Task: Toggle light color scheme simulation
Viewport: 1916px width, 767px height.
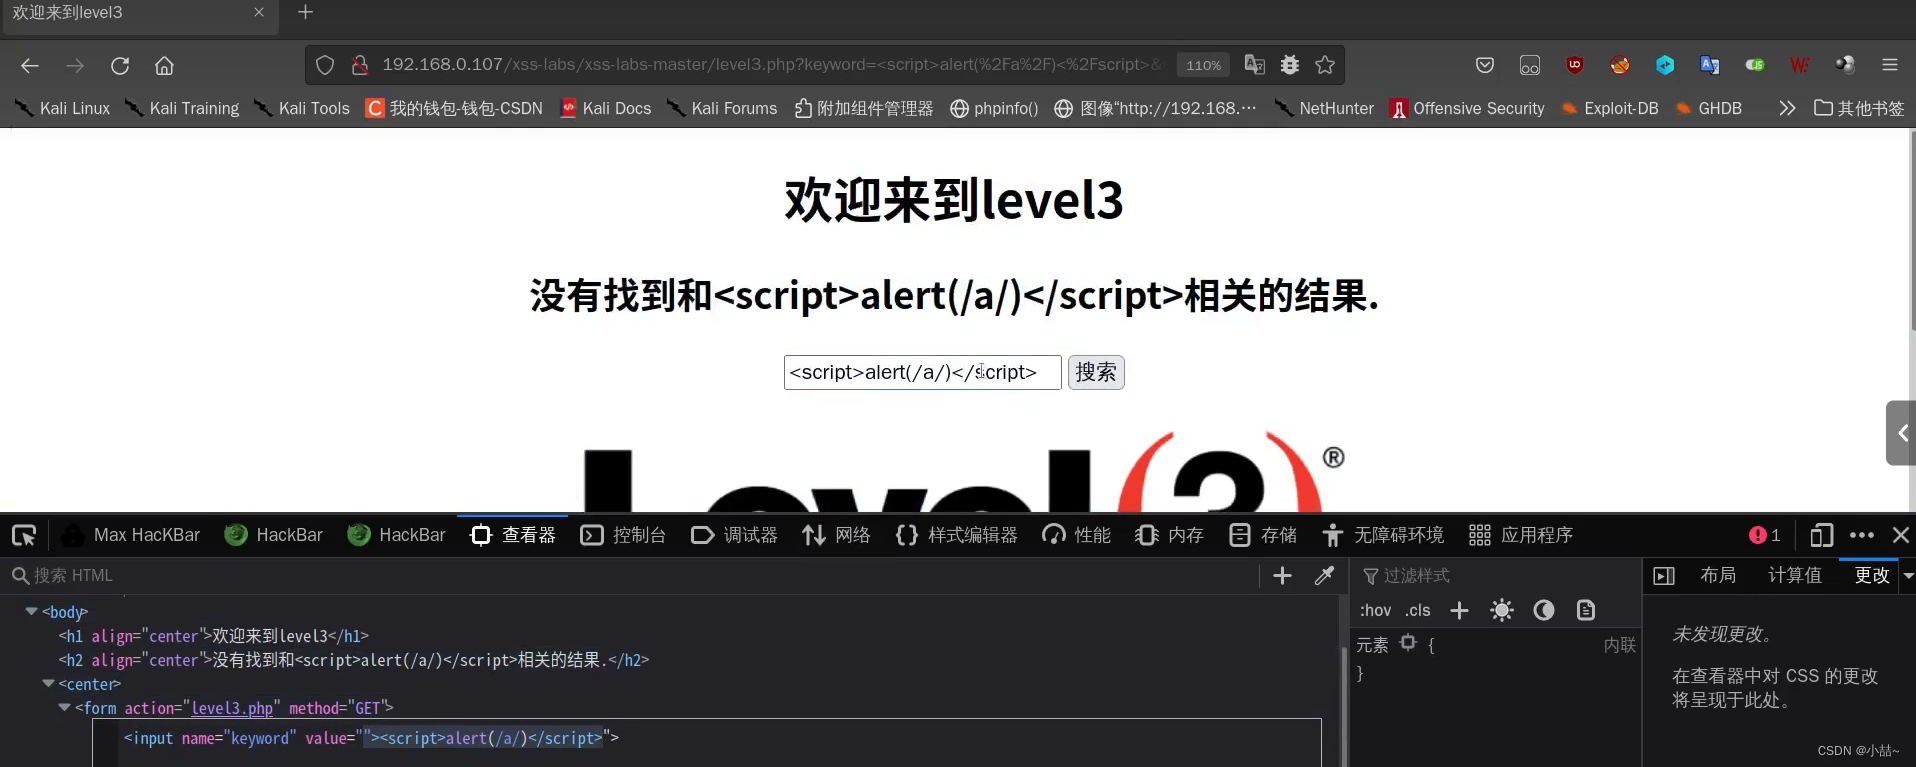Action: click(1502, 610)
